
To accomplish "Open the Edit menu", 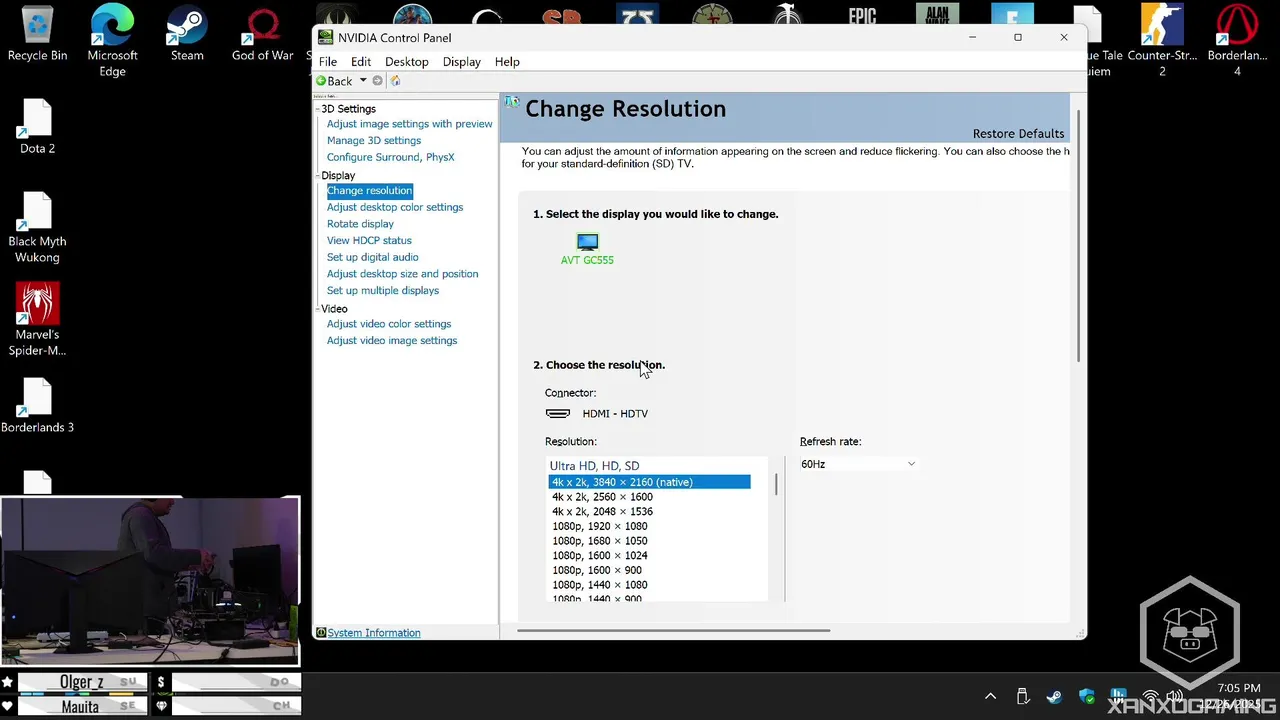I will (361, 61).
